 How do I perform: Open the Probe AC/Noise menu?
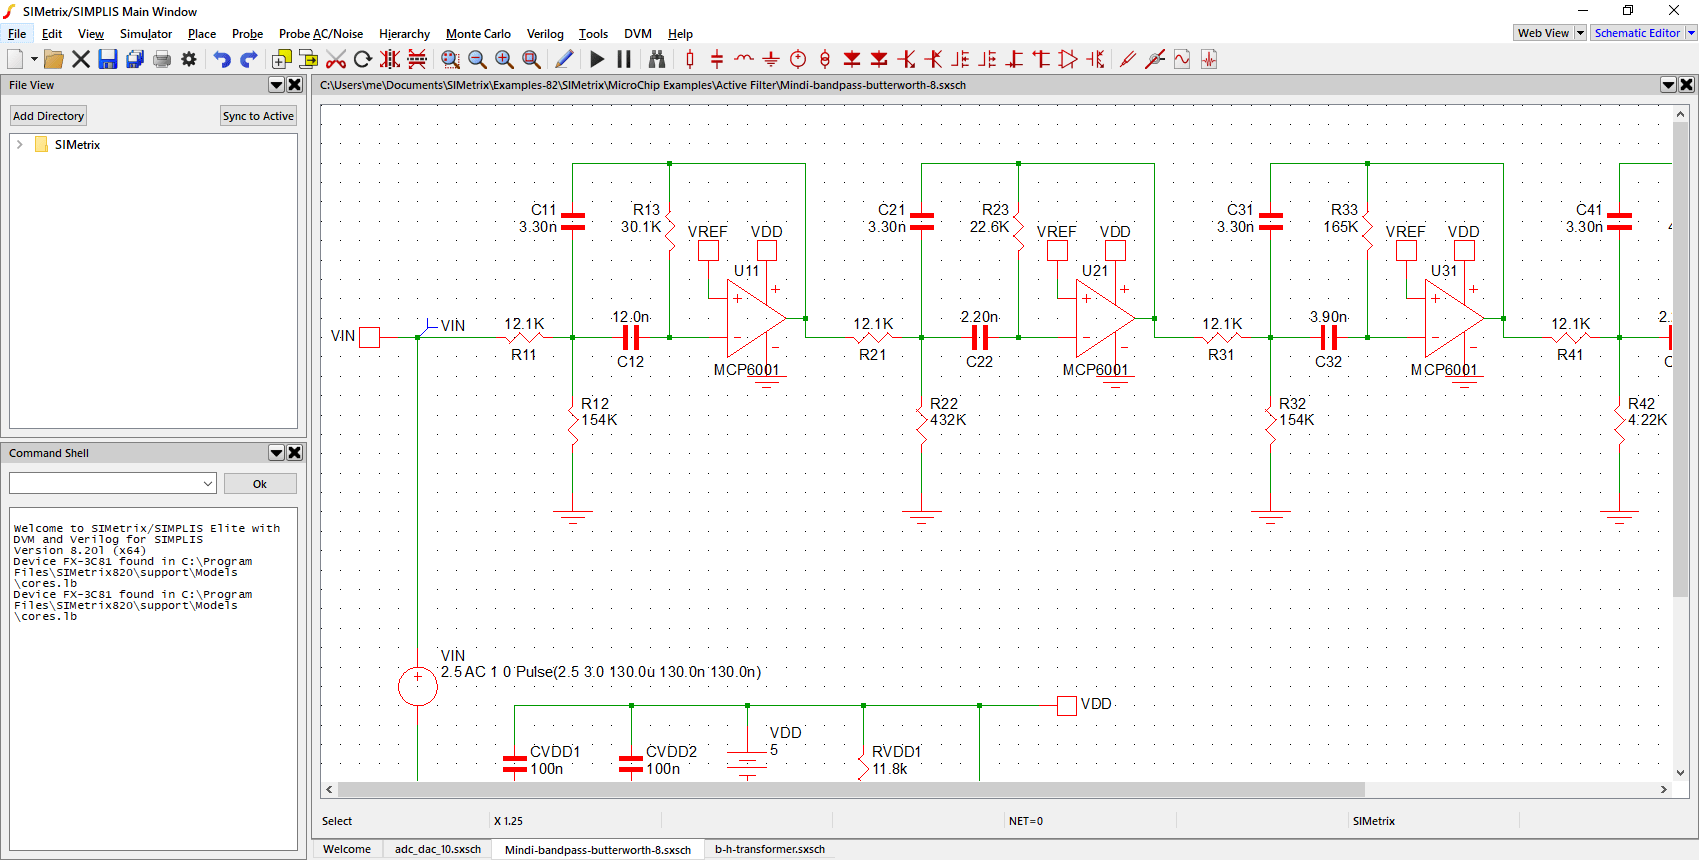coord(321,34)
